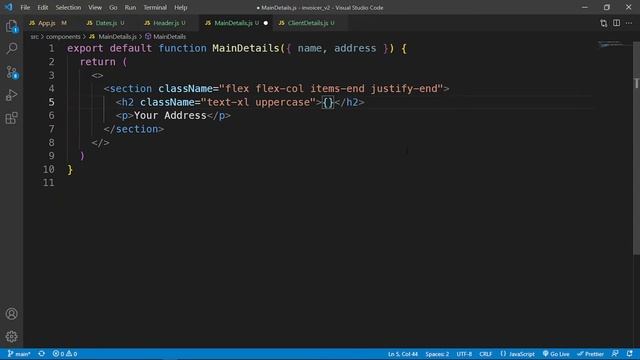Open the Selection menu
Viewport: 640px width, 360px height.
coord(68,7)
